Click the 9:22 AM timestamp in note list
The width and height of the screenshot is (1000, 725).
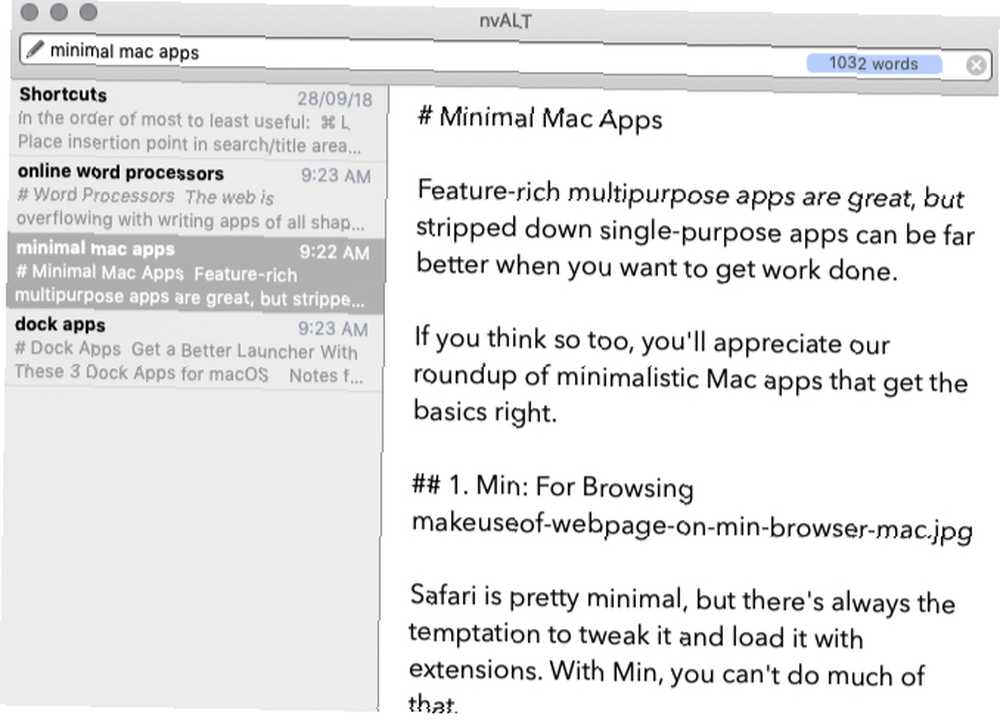tap(335, 253)
